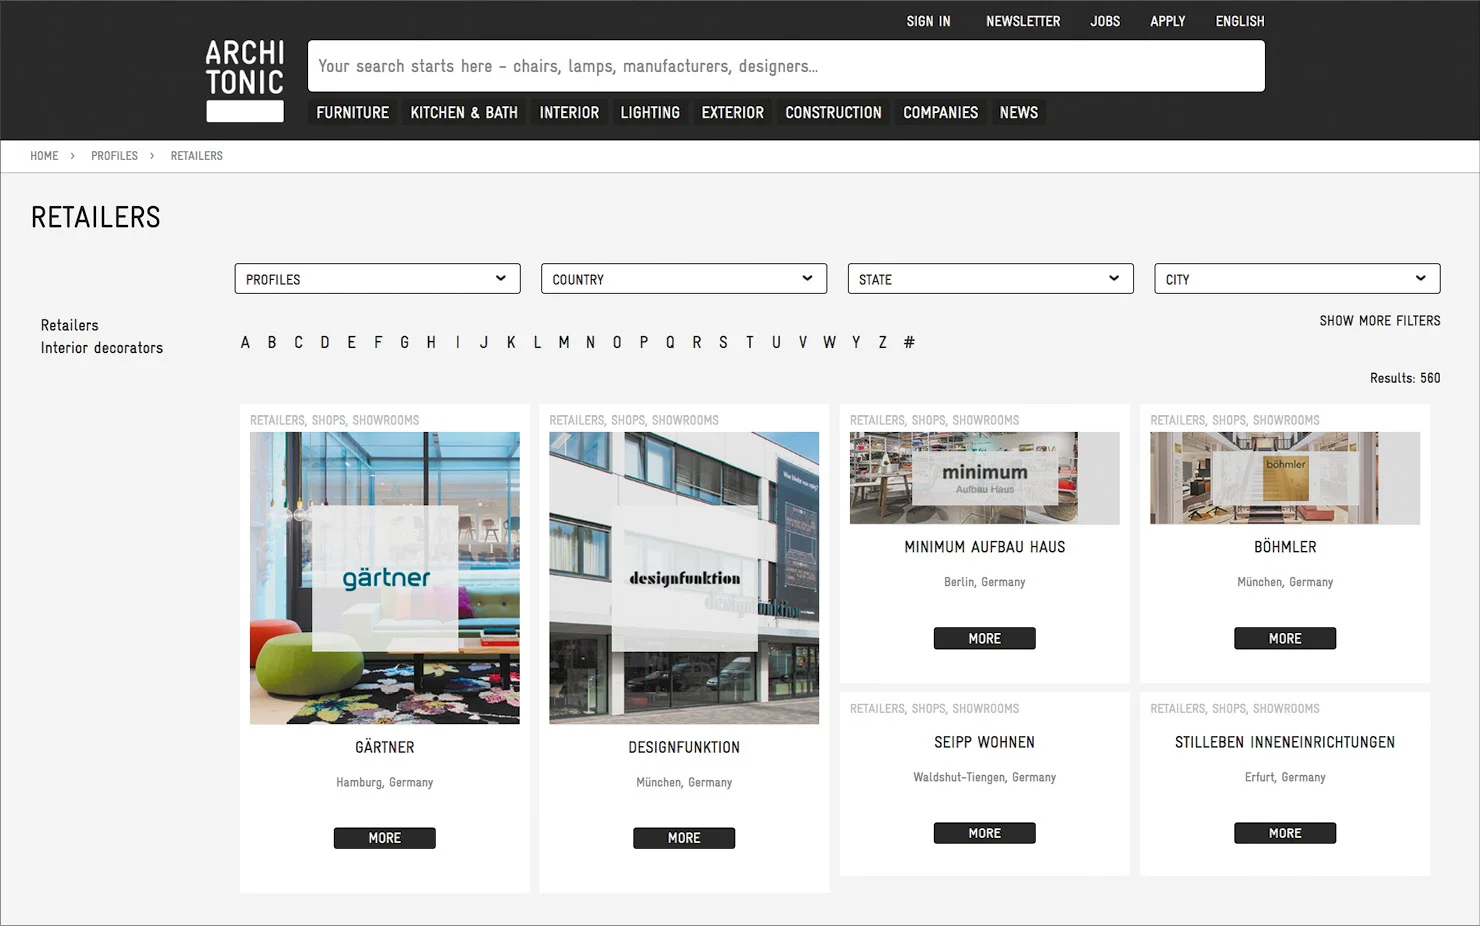The width and height of the screenshot is (1480, 926).
Task: Click the Architonic logo
Action: pos(245,80)
